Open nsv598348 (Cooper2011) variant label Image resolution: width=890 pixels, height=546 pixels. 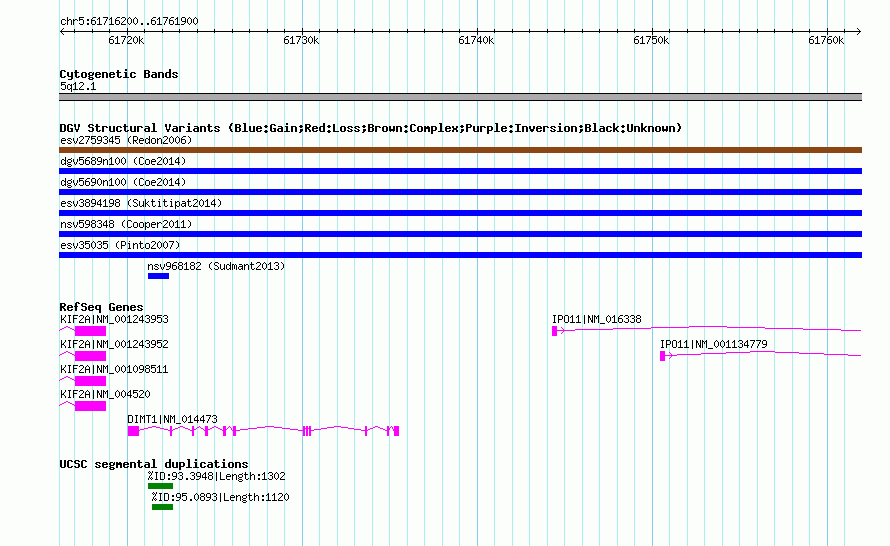coord(126,224)
